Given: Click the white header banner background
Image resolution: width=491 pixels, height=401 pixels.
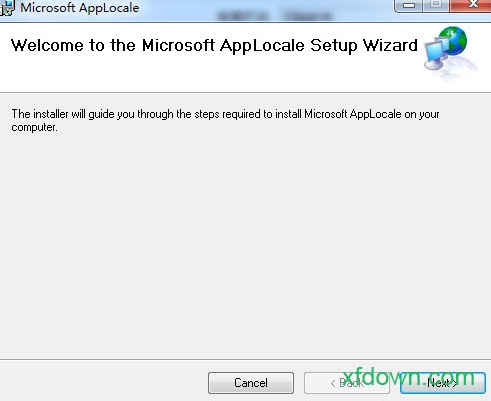Looking at the screenshot, I should (x=213, y=75).
